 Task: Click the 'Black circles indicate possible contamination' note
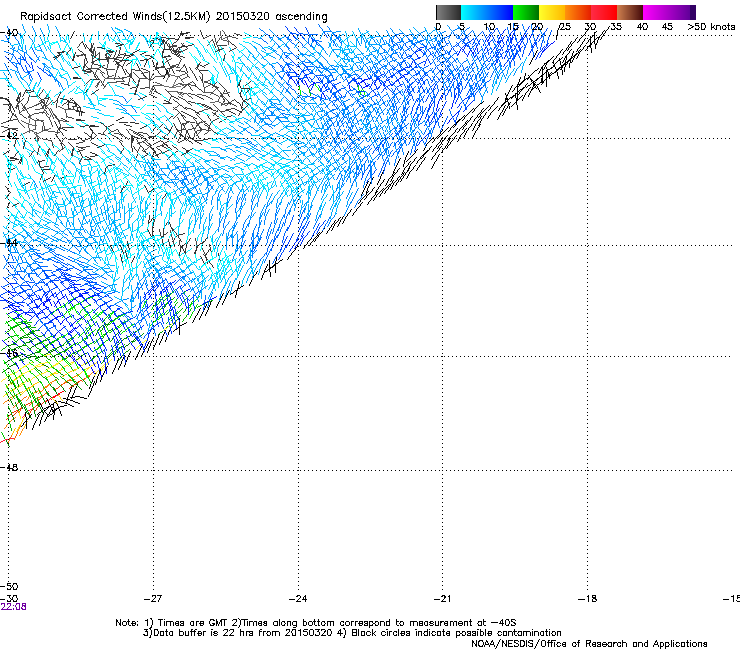(x=456, y=633)
